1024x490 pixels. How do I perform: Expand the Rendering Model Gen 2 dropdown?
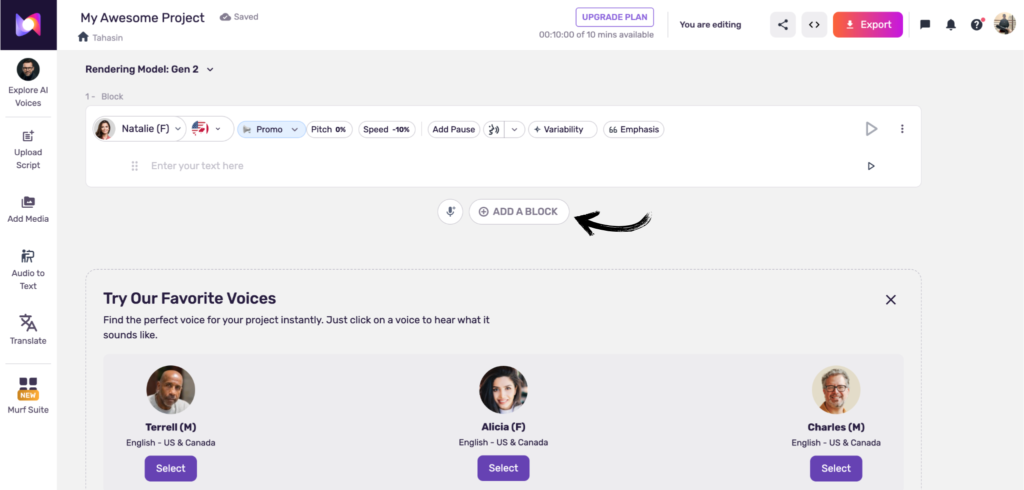[x=150, y=69]
